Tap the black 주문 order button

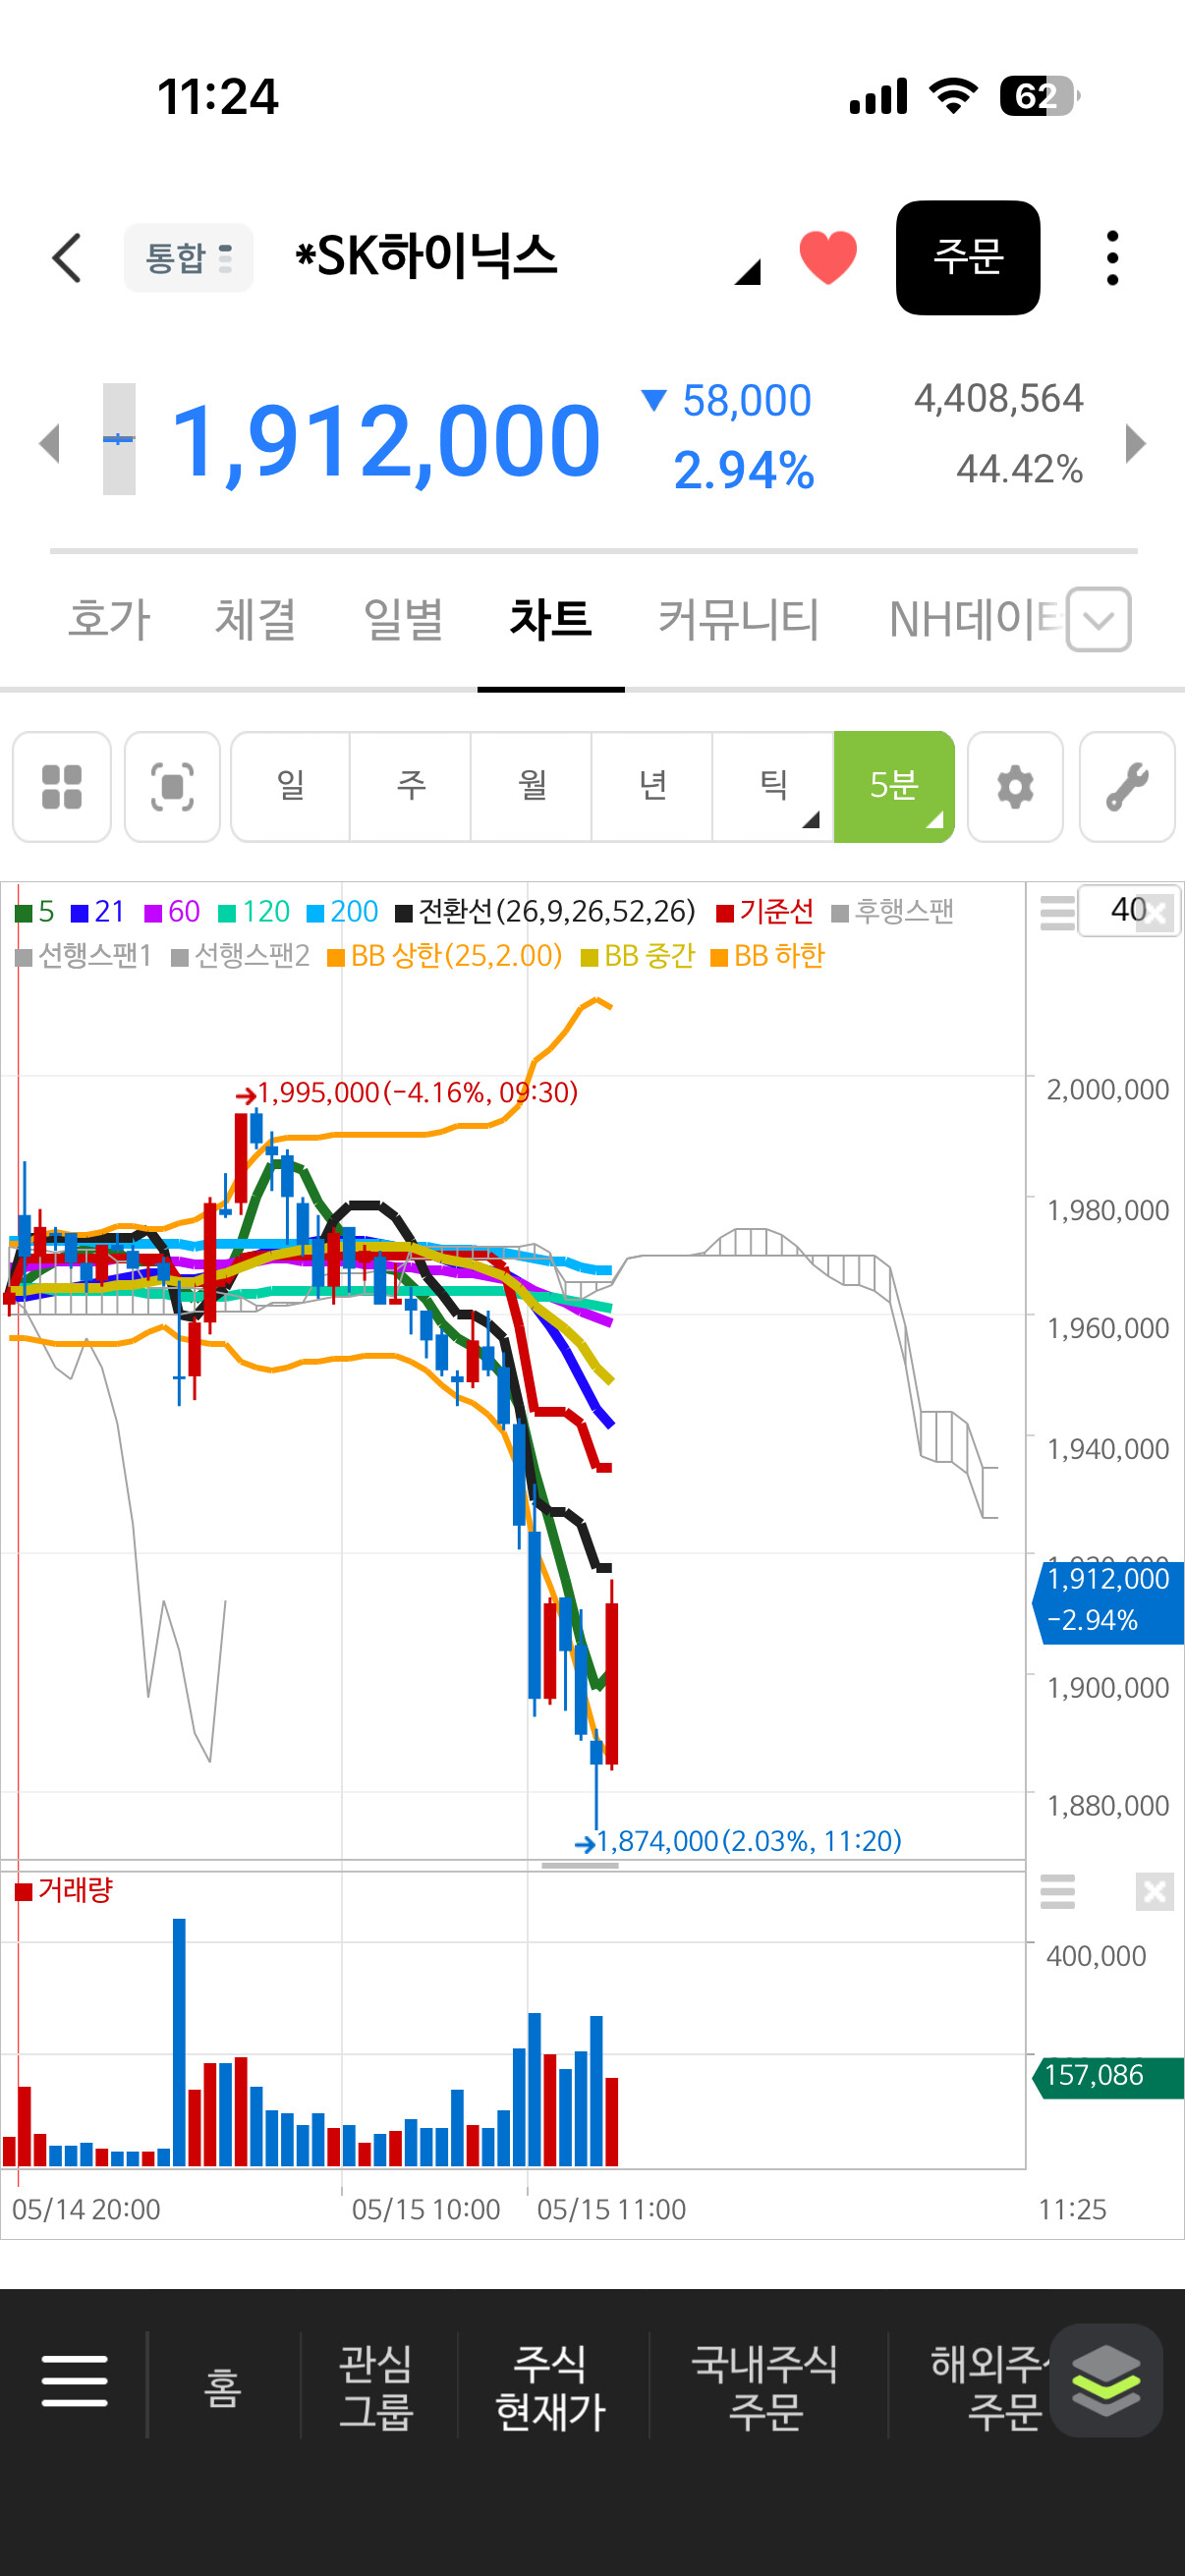click(967, 257)
